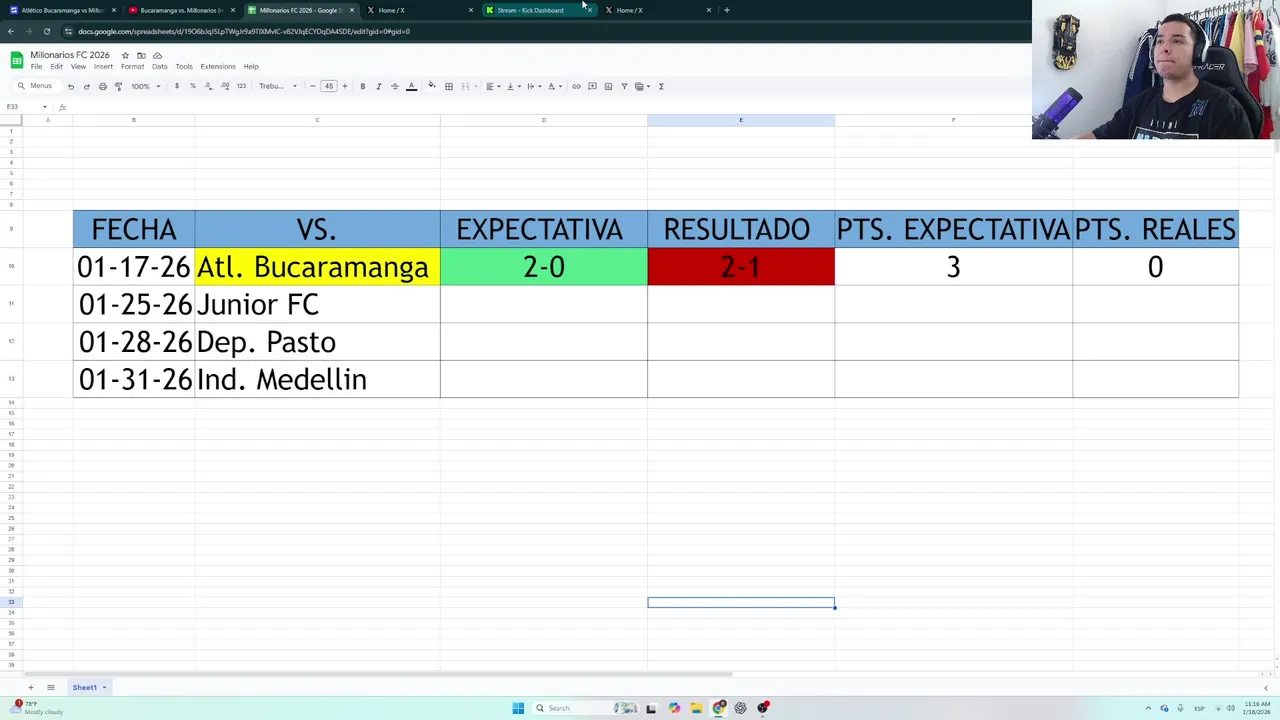Viewport: 1280px width, 720px height.
Task: Click the redo icon in toolbar
Action: click(x=86, y=86)
